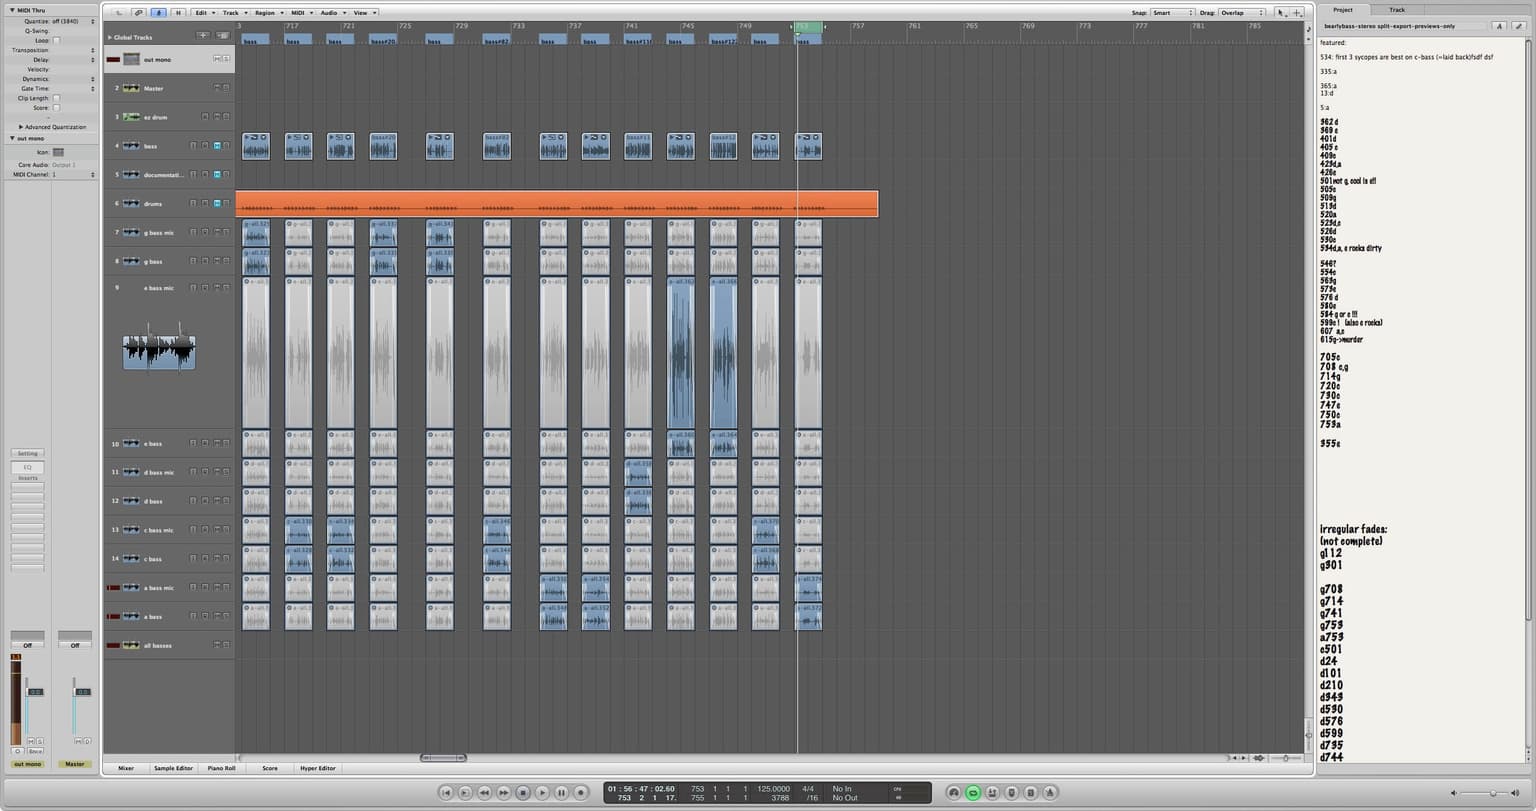The image size is (1536, 811).
Task: Click the all basses track icon
Action: click(131, 645)
